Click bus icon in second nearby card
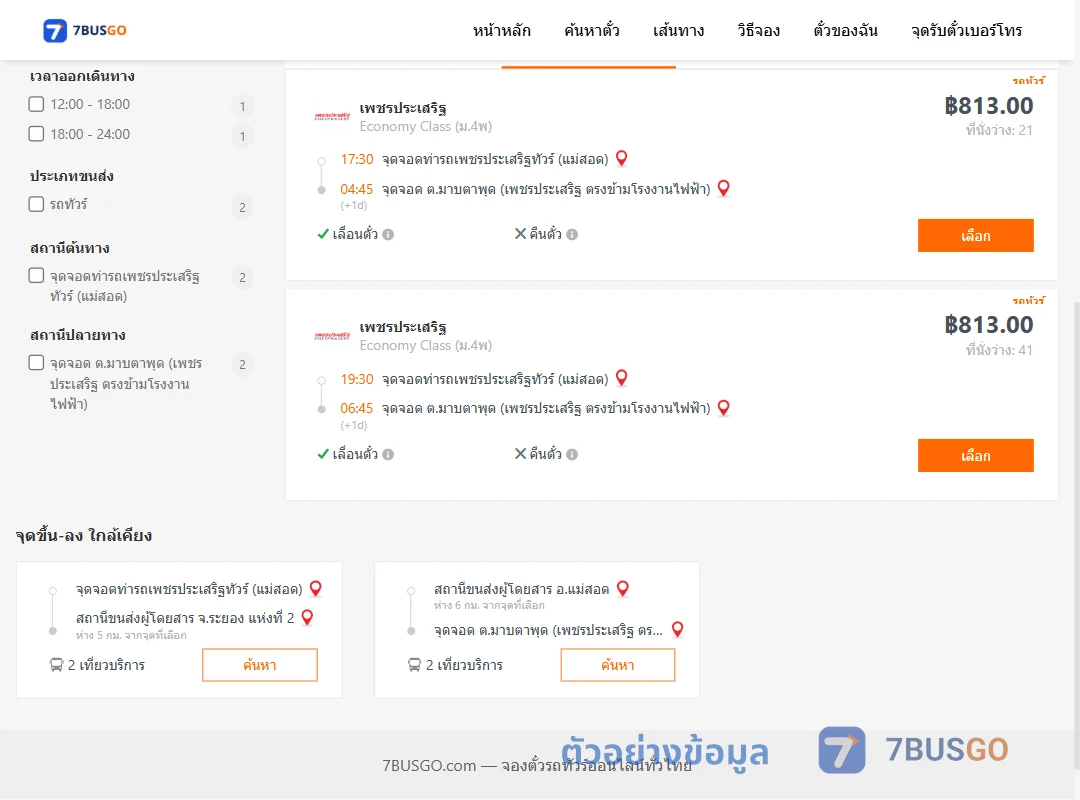This screenshot has width=1080, height=800. pos(415,665)
